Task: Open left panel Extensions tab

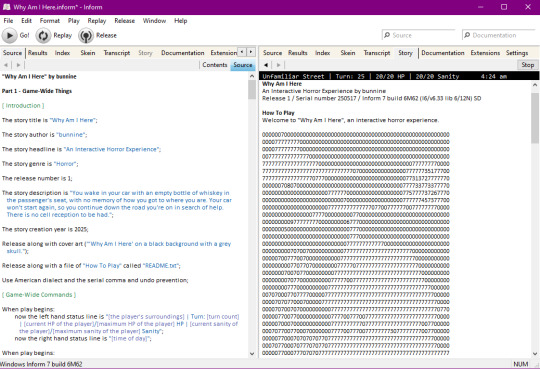Action: click(x=224, y=53)
